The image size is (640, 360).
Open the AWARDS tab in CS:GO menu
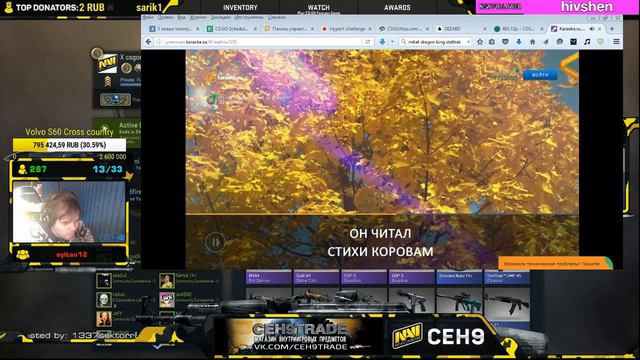397,7
